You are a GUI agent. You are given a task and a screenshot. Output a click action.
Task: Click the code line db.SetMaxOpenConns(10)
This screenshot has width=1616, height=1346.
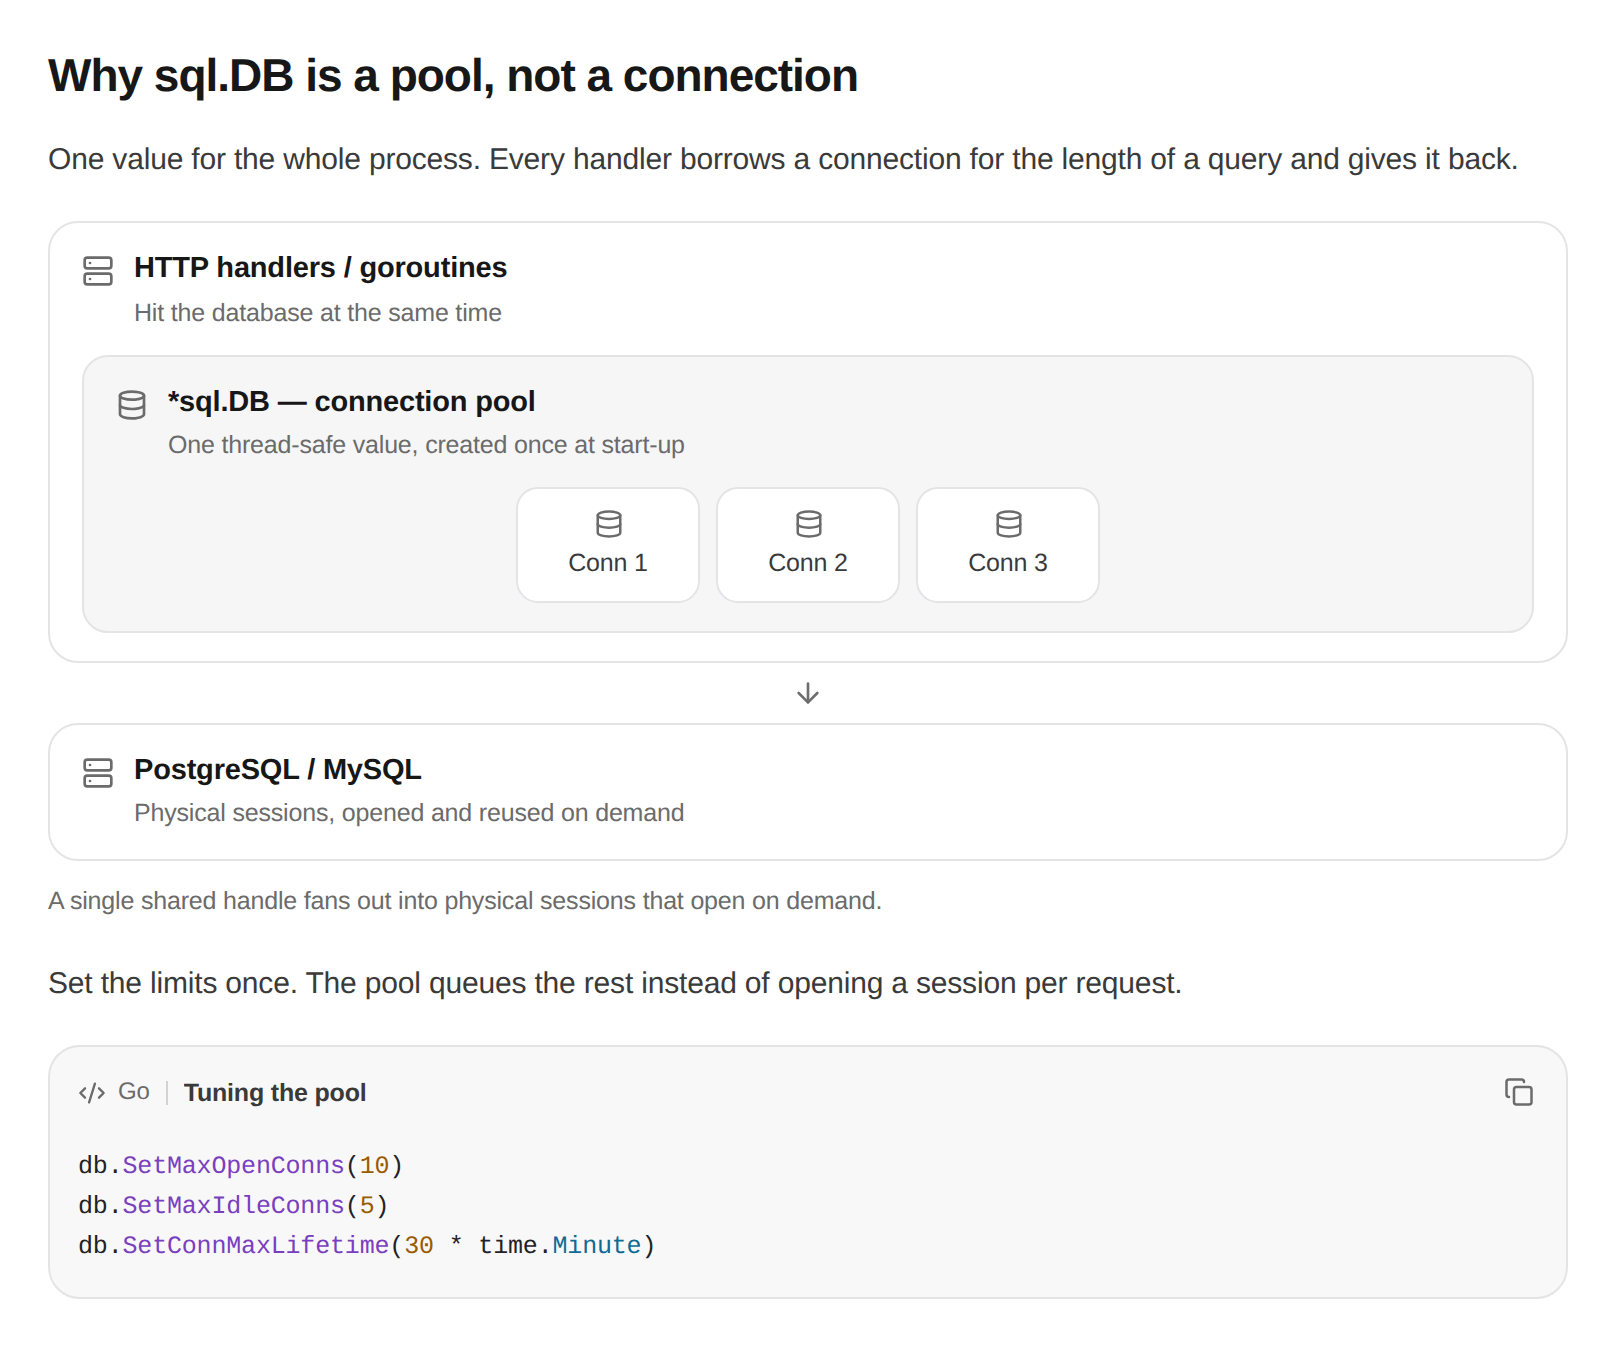click(241, 1166)
